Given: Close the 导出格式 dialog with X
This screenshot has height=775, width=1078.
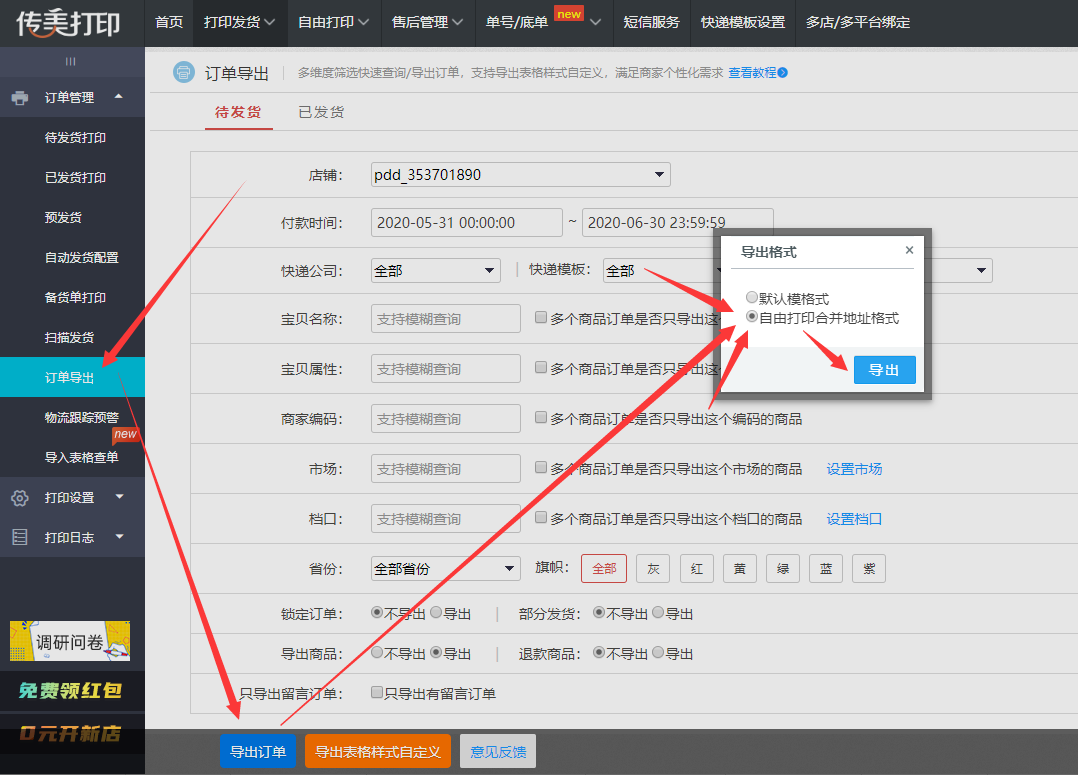Looking at the screenshot, I should point(908,251).
